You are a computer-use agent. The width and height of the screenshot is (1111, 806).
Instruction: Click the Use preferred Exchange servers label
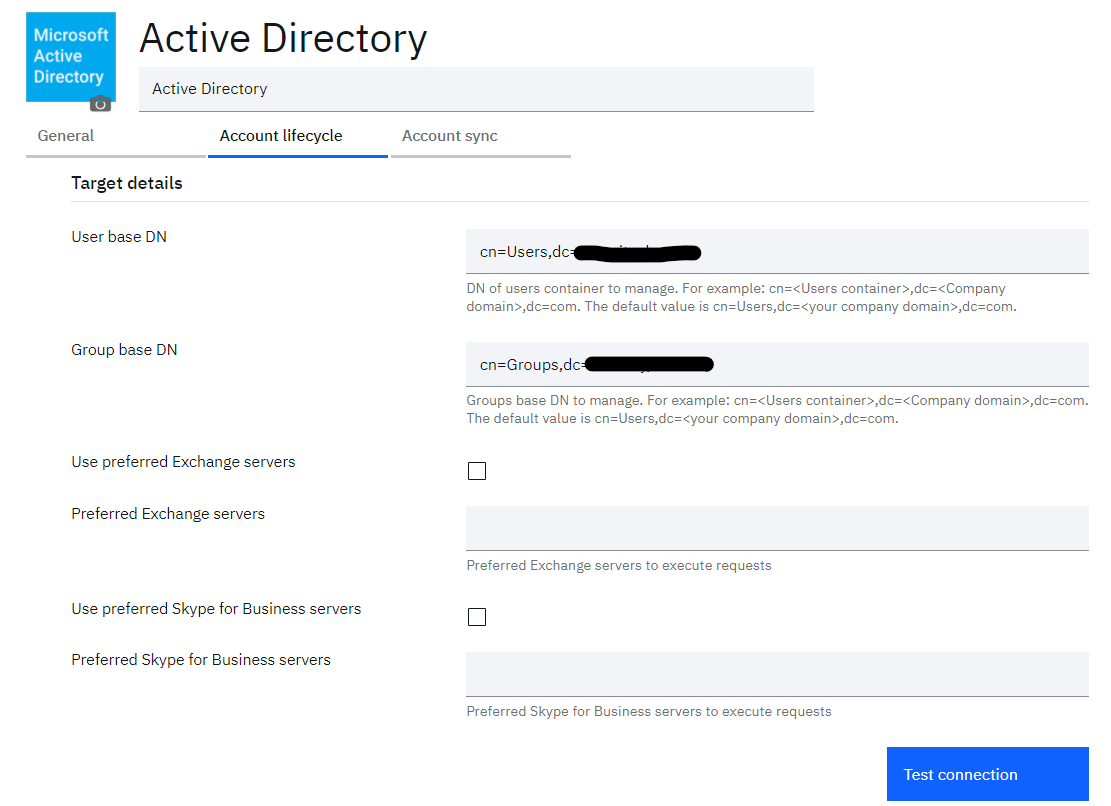183,462
